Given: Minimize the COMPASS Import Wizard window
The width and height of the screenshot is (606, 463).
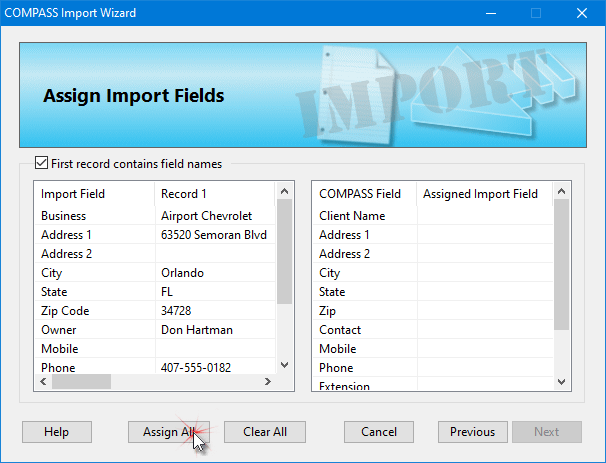Looking at the screenshot, I should coord(491,13).
